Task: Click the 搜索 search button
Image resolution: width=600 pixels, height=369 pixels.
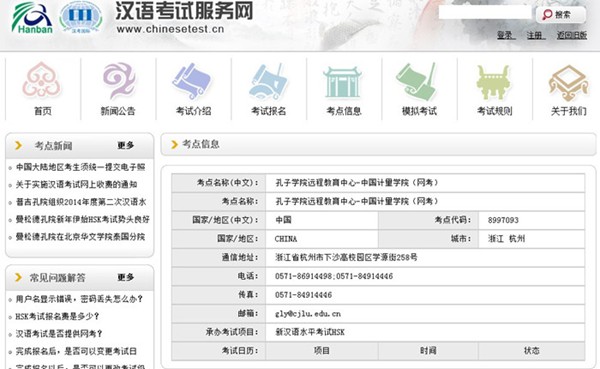Action: [x=561, y=15]
